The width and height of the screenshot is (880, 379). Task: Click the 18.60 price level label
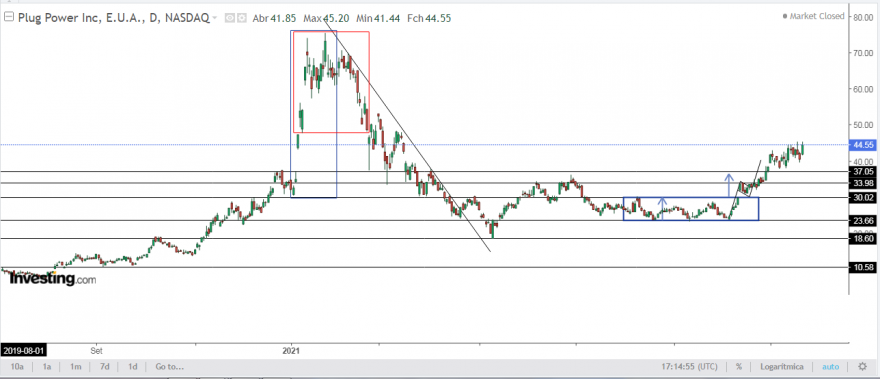864,239
